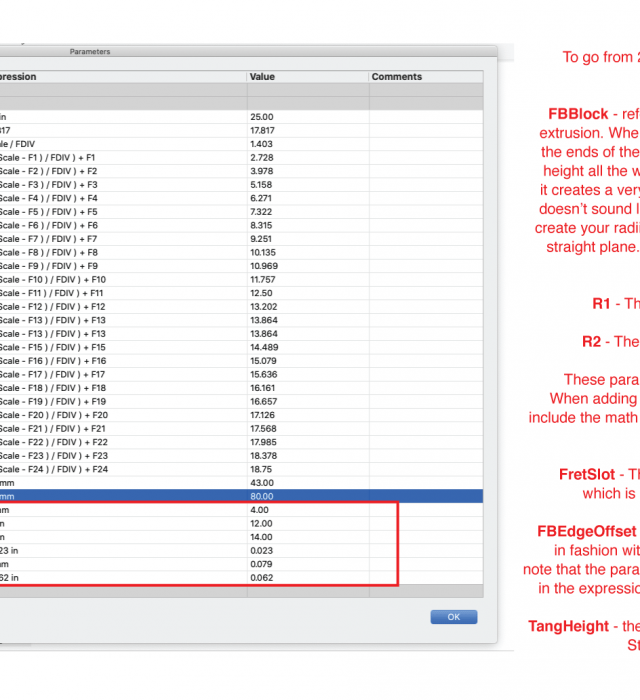Select the 0.079 value cell
This screenshot has width=640, height=700.
[x=307, y=565]
